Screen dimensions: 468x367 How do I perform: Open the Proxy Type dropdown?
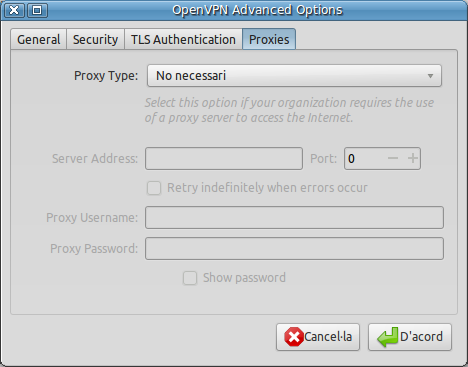[294, 76]
